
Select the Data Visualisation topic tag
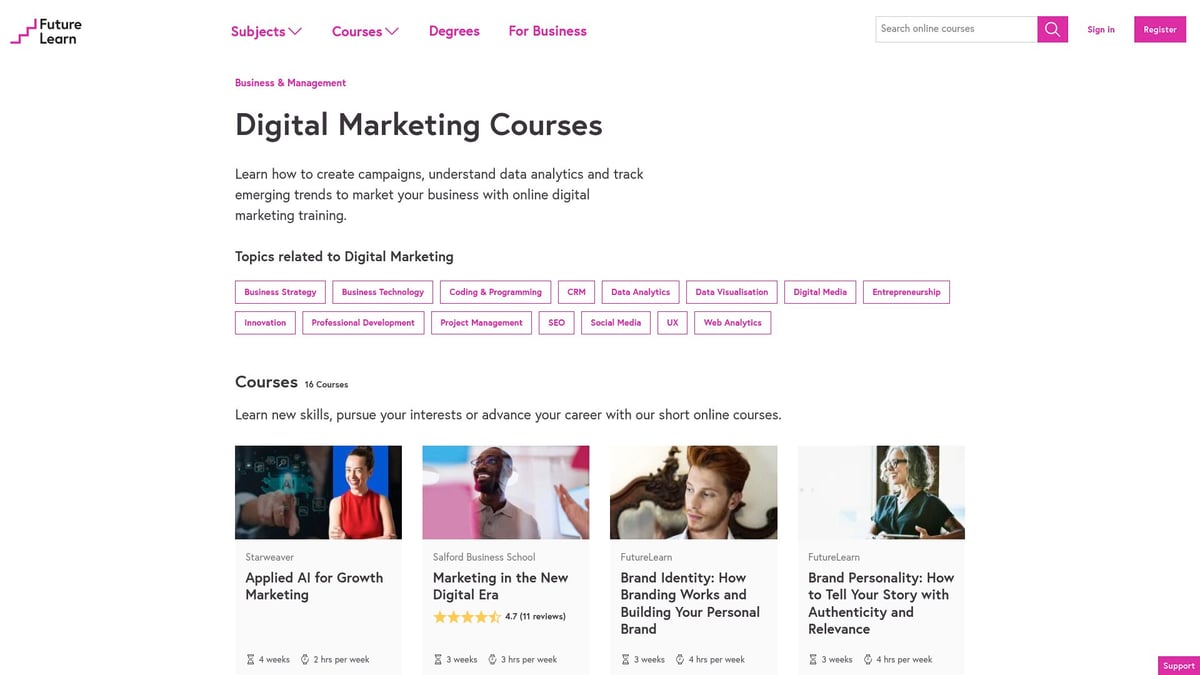732,292
